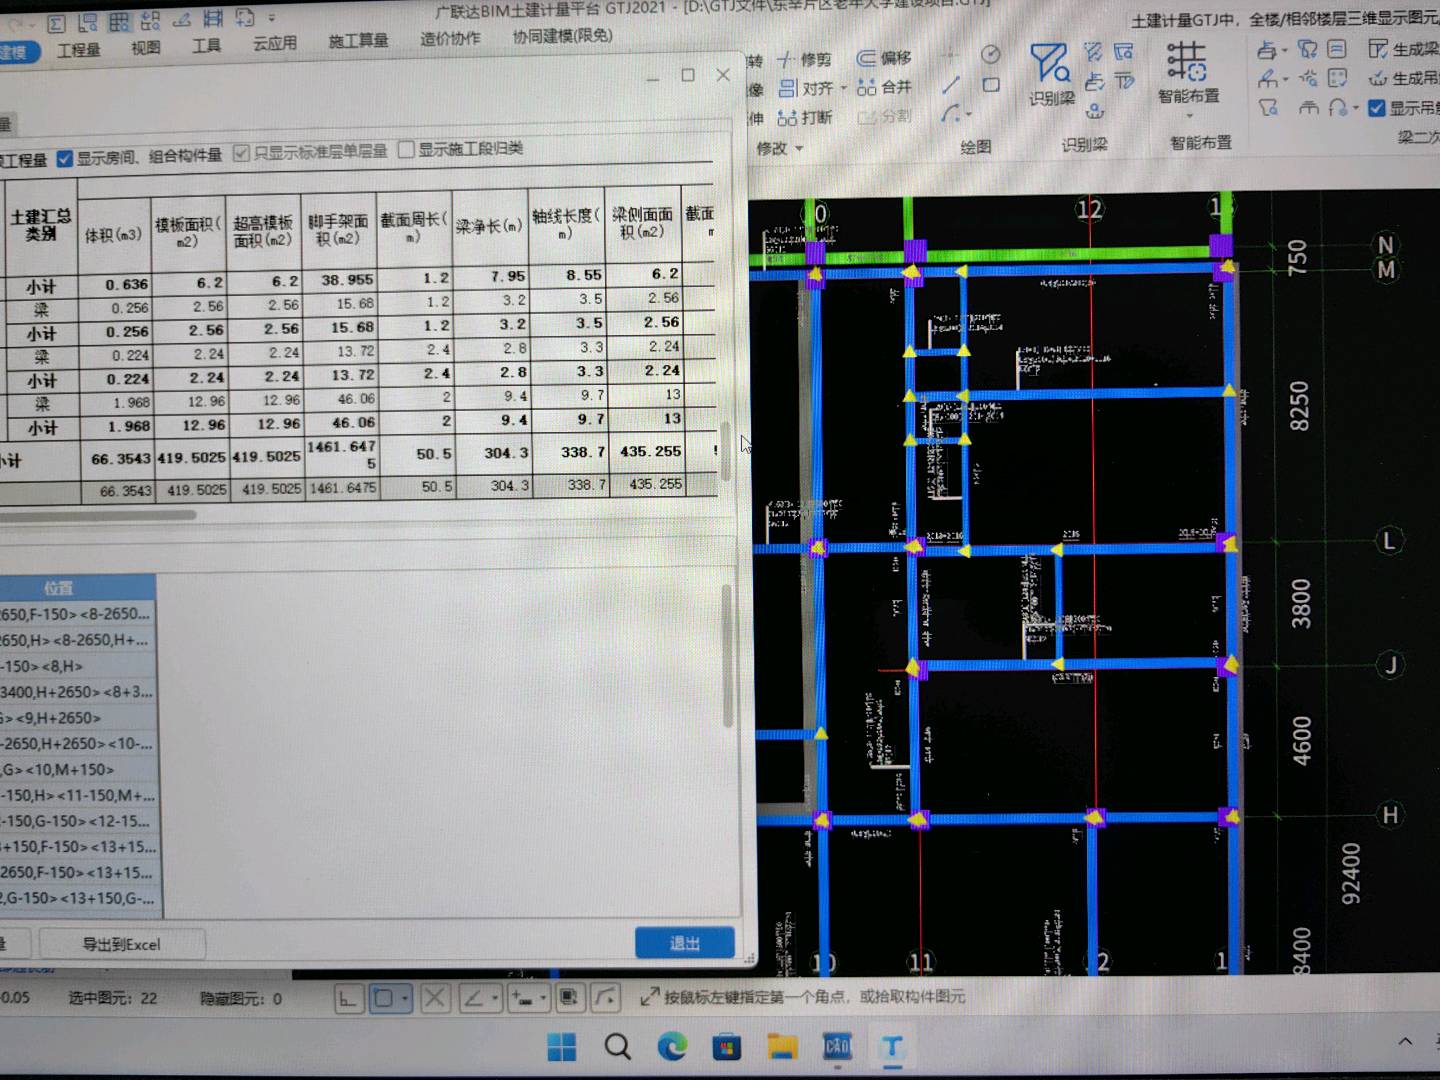Open Microsoft Store from taskbar

pyautogui.click(x=727, y=1047)
